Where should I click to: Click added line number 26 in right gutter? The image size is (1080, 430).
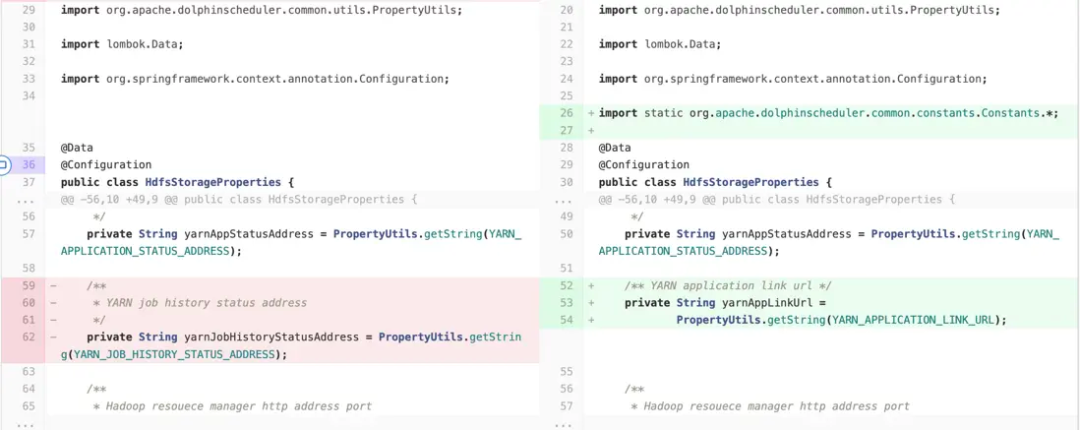(566, 113)
